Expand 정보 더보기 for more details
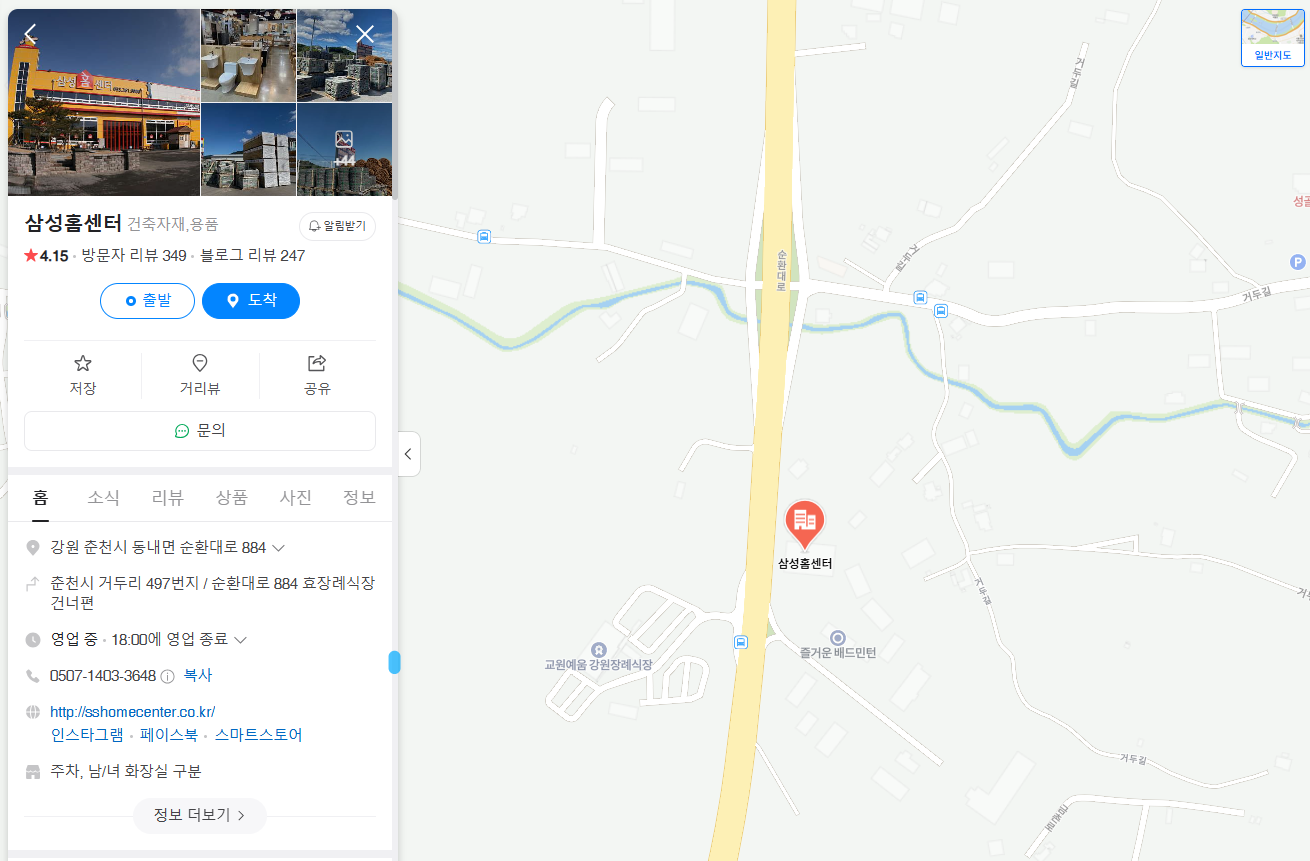This screenshot has height=861, width=1310. tap(200, 815)
